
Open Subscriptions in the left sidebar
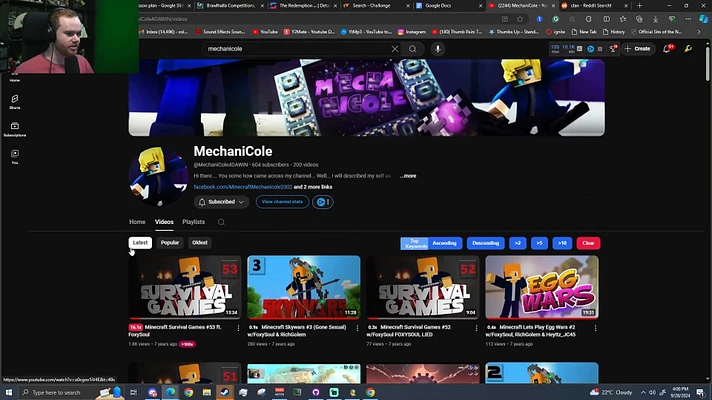coord(15,129)
